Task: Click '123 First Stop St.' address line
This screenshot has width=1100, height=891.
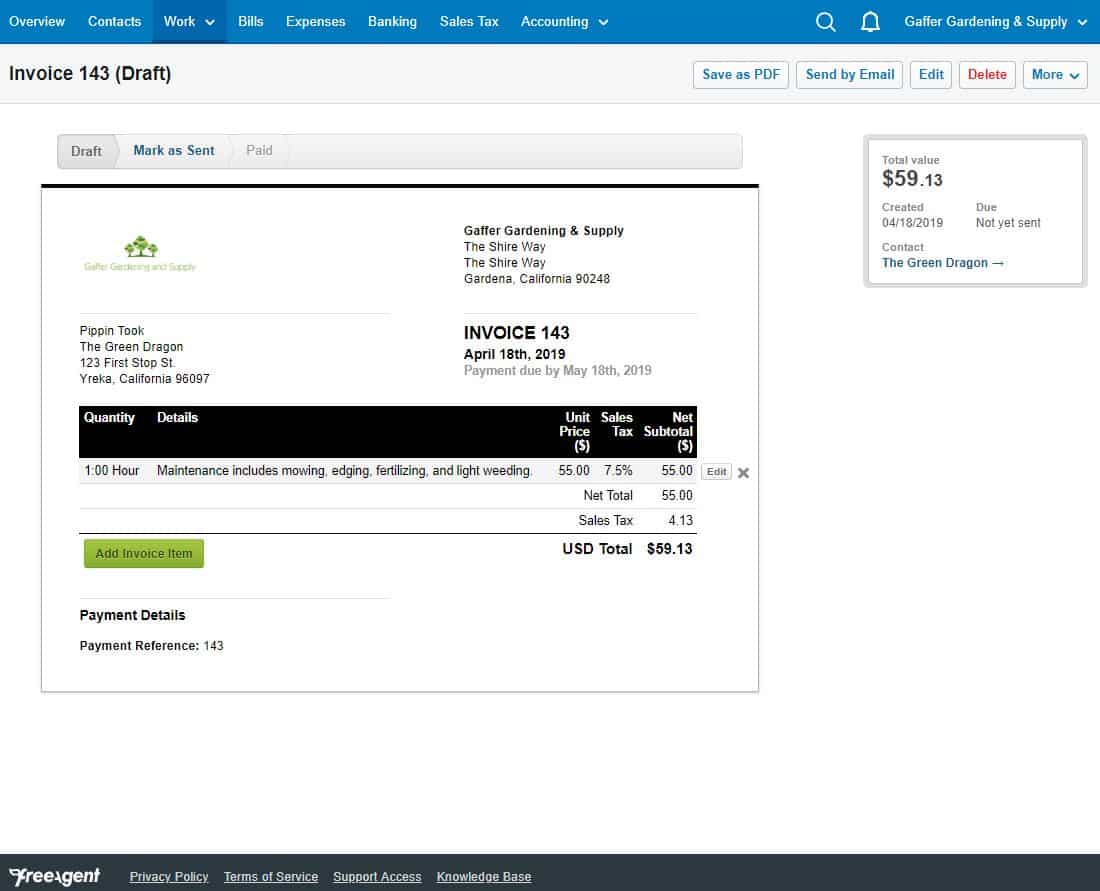Action: 128,363
